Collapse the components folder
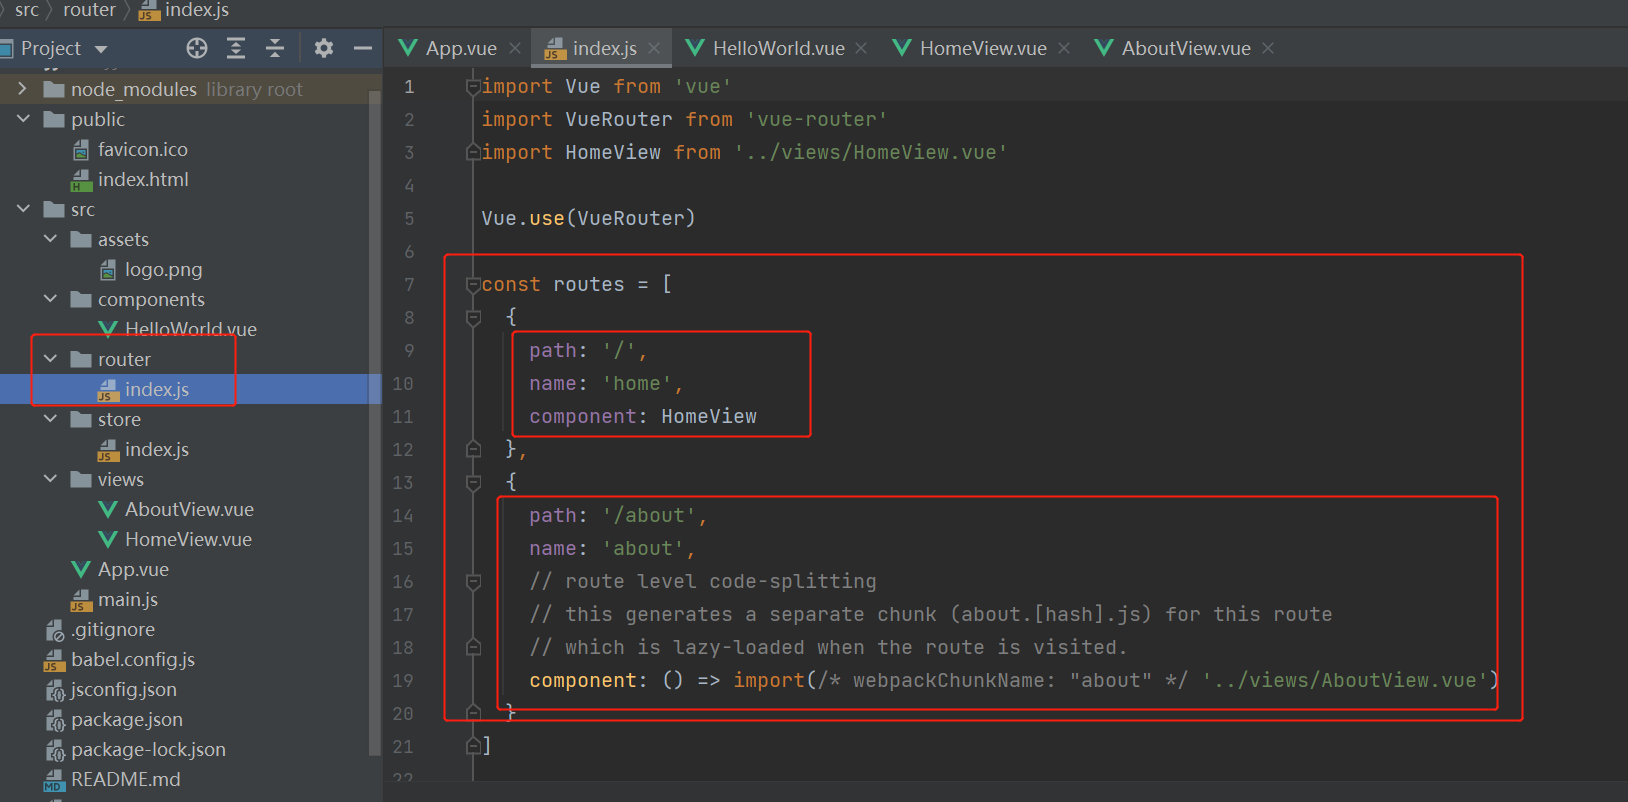 click(x=50, y=299)
